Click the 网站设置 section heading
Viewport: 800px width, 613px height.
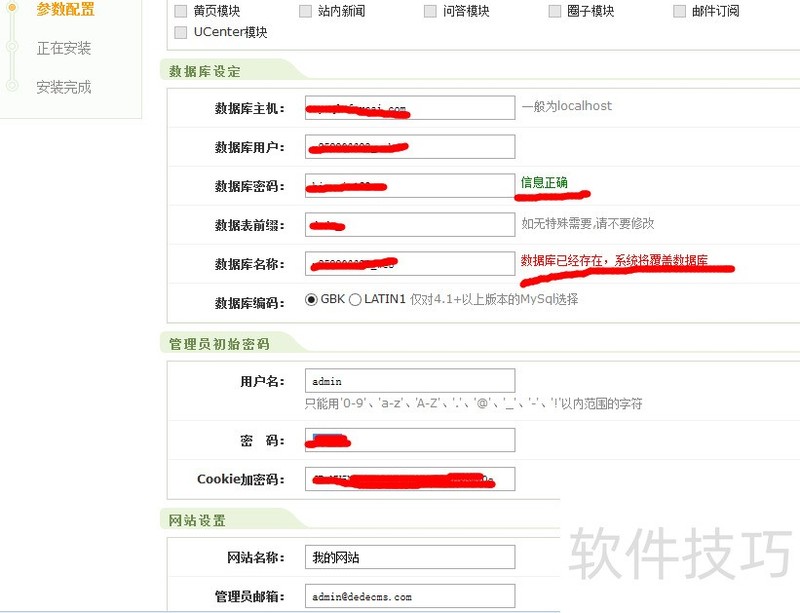pyautogui.click(x=197, y=521)
